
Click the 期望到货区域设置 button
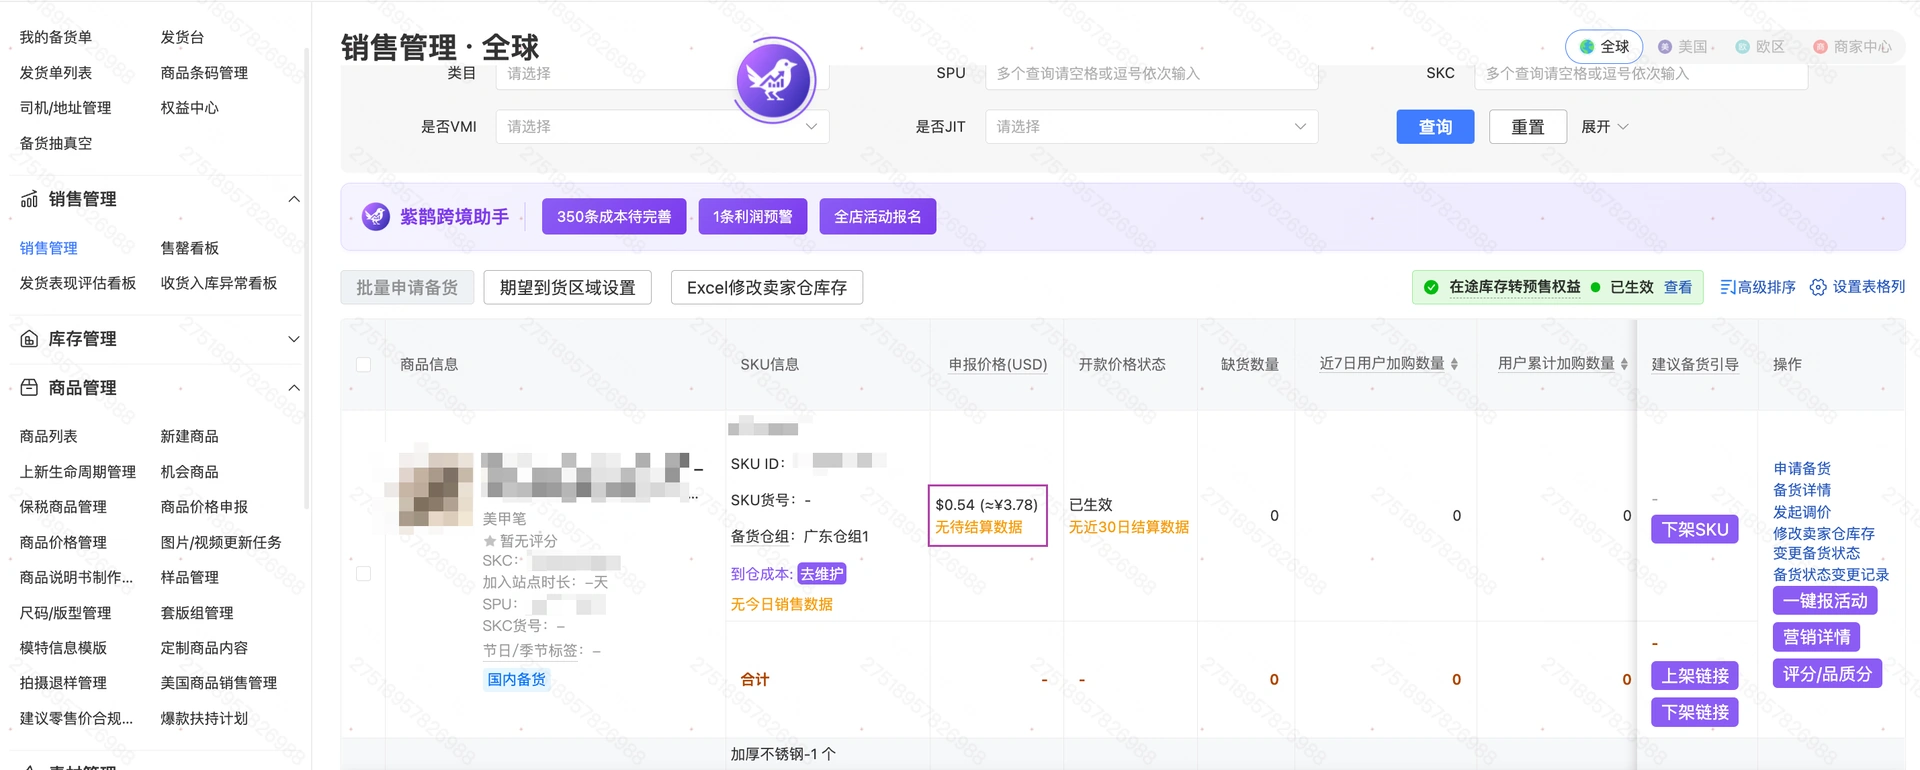(567, 287)
